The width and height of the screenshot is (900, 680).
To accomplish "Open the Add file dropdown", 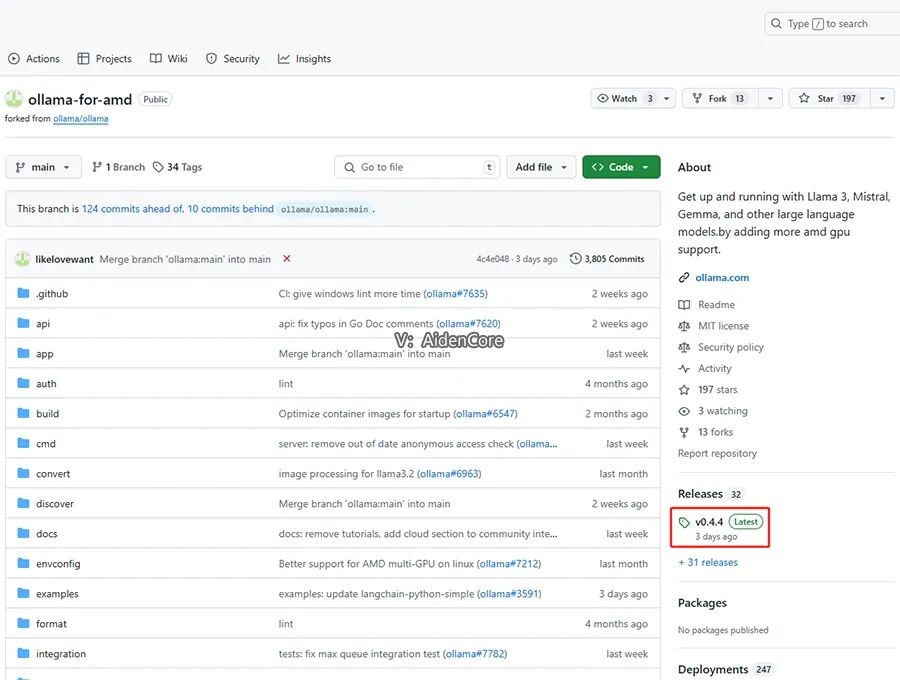I will point(541,167).
